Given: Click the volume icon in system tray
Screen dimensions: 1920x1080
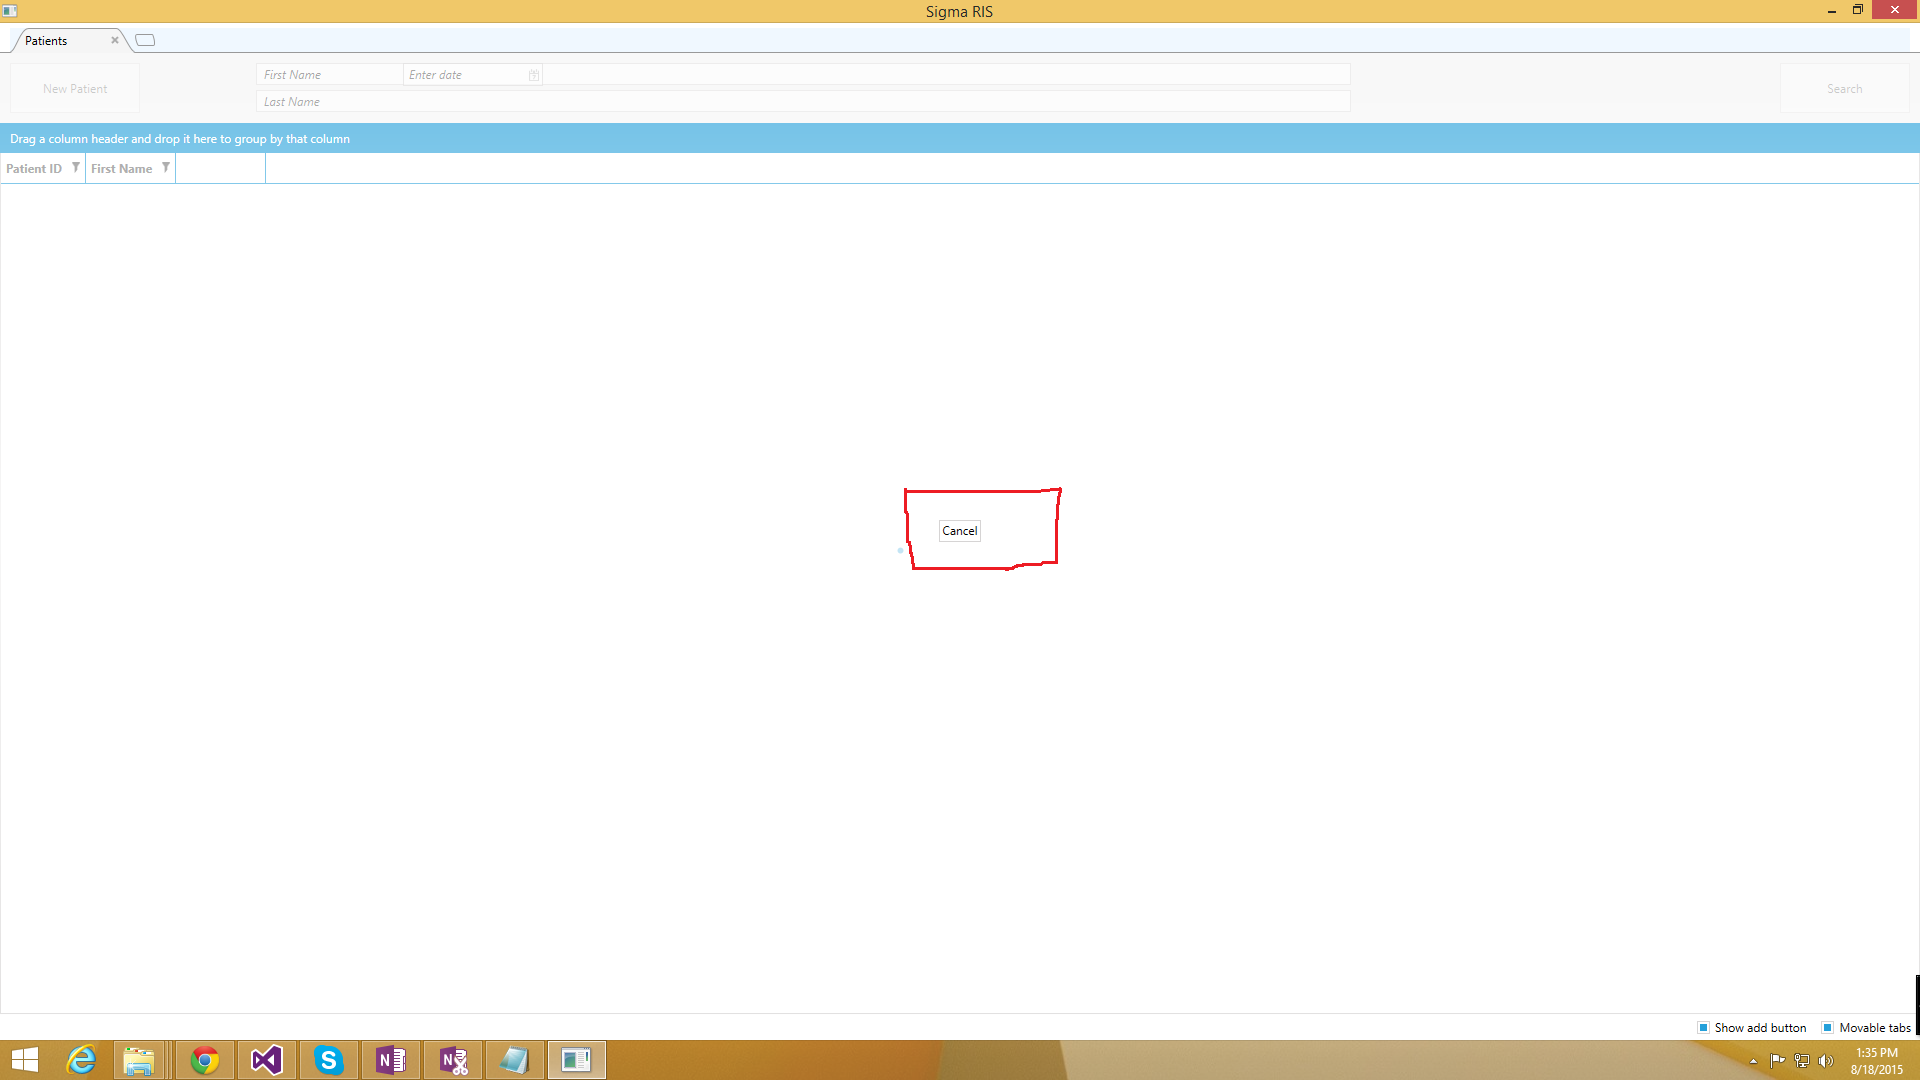Looking at the screenshot, I should 1826,1061.
